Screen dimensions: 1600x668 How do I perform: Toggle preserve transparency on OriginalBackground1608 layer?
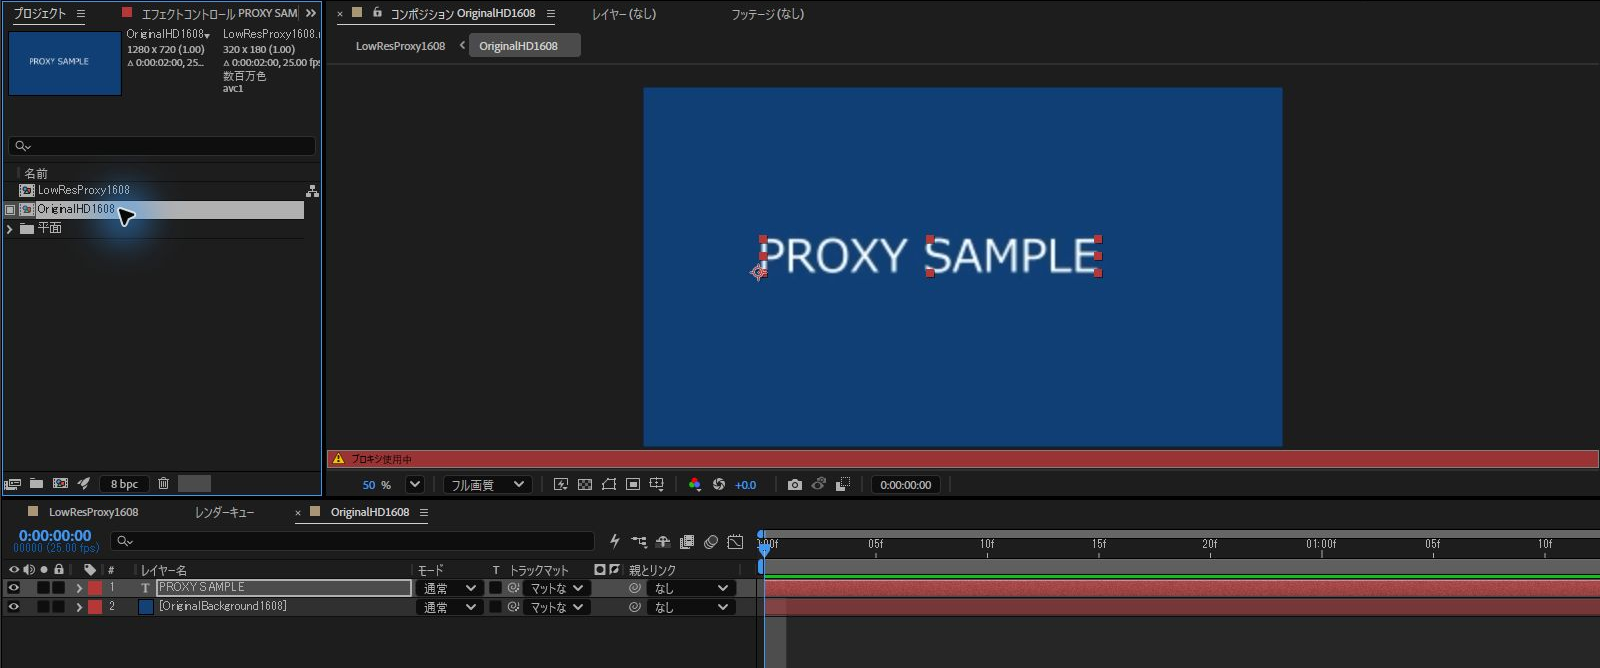pyautogui.click(x=496, y=607)
